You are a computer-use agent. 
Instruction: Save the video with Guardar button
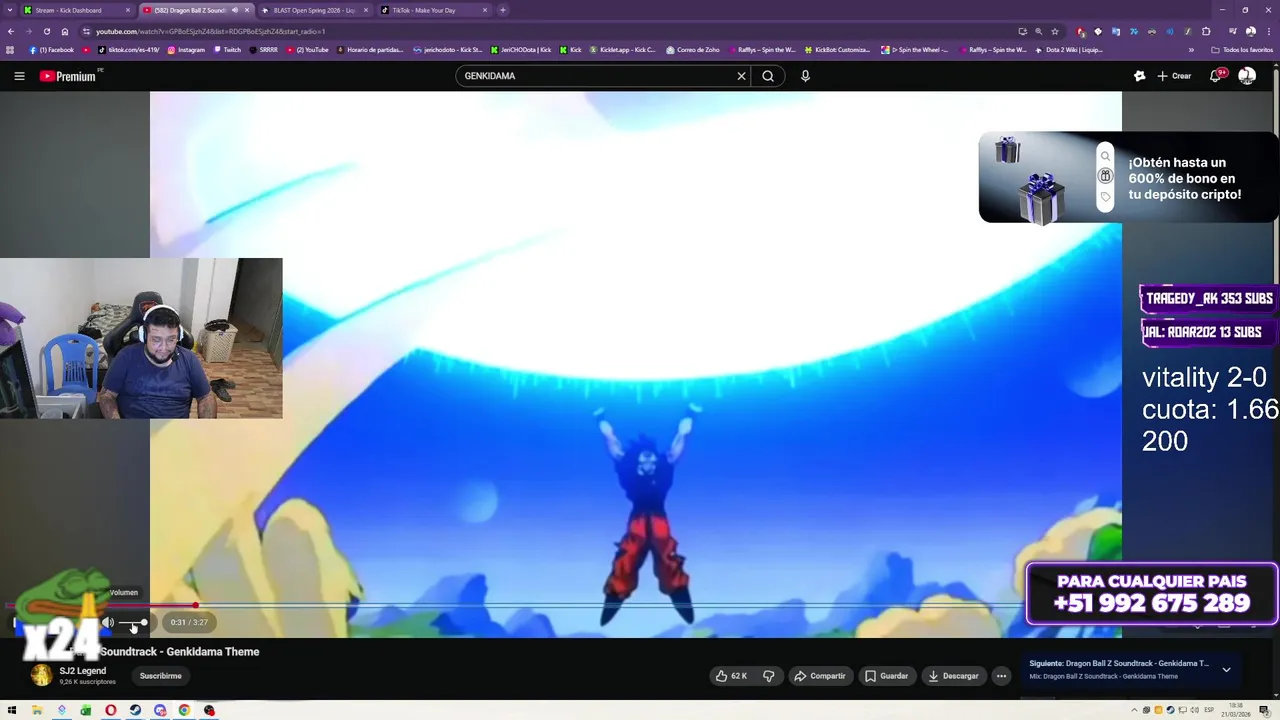[887, 676]
